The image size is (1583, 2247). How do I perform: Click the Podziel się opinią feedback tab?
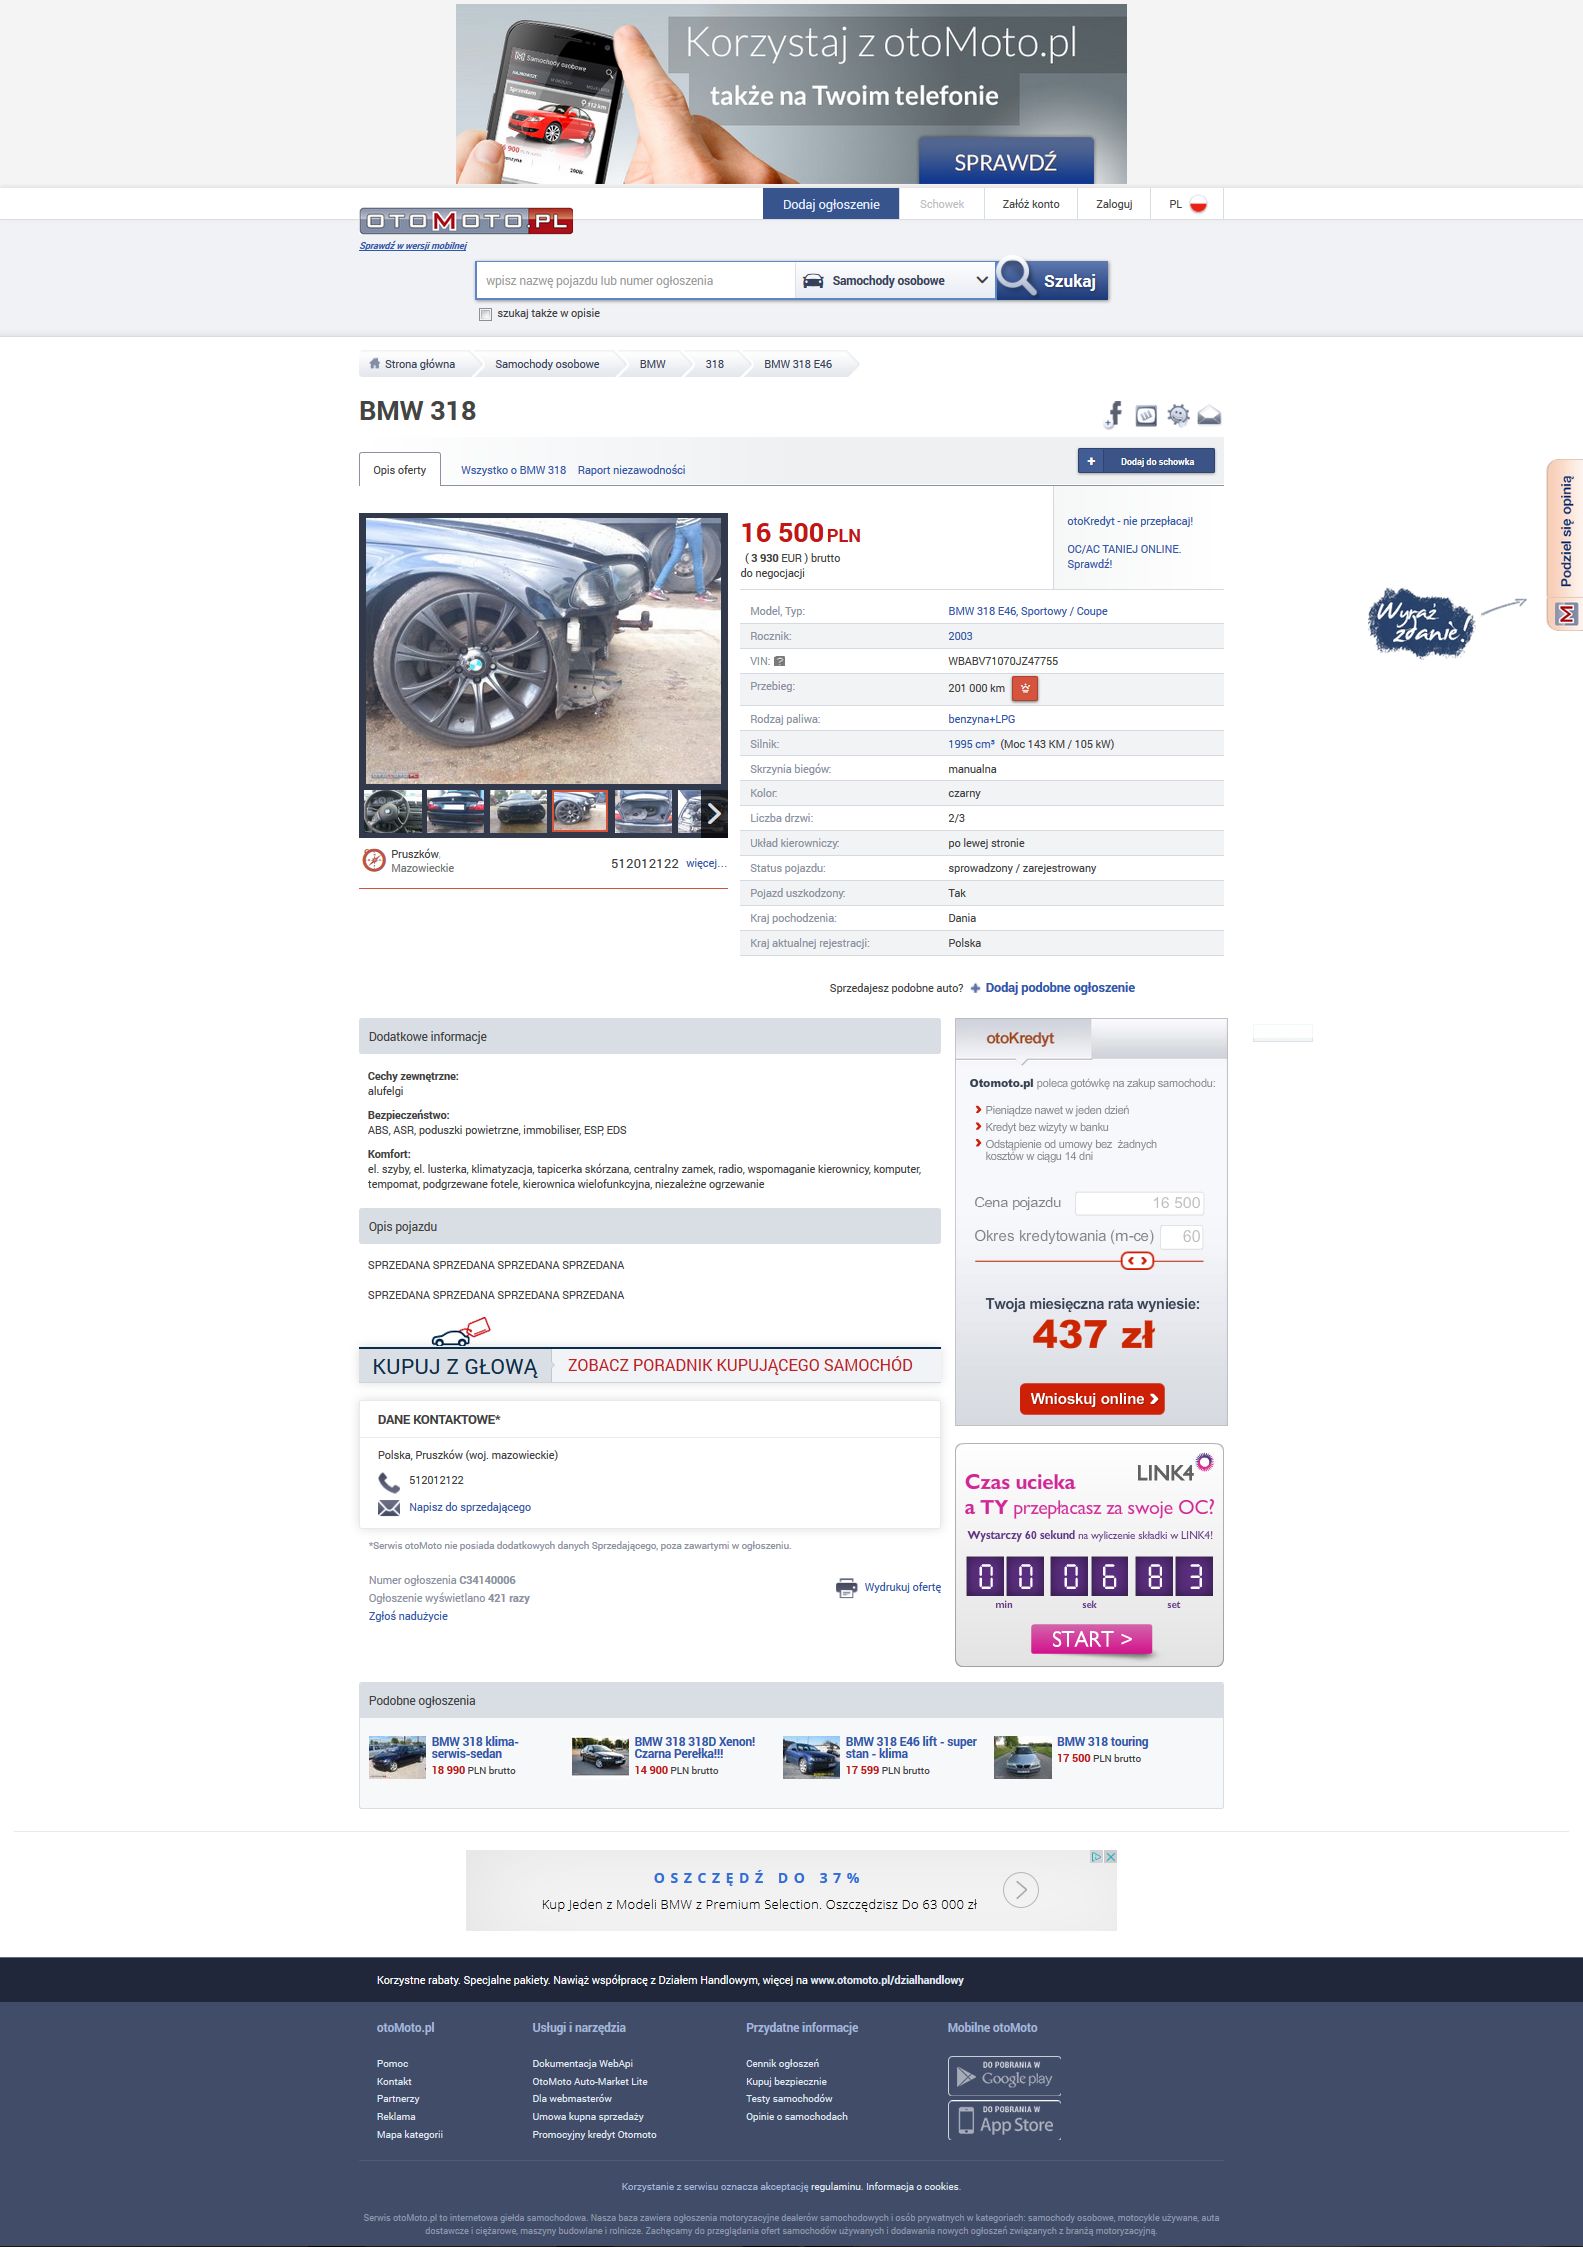(x=1565, y=545)
